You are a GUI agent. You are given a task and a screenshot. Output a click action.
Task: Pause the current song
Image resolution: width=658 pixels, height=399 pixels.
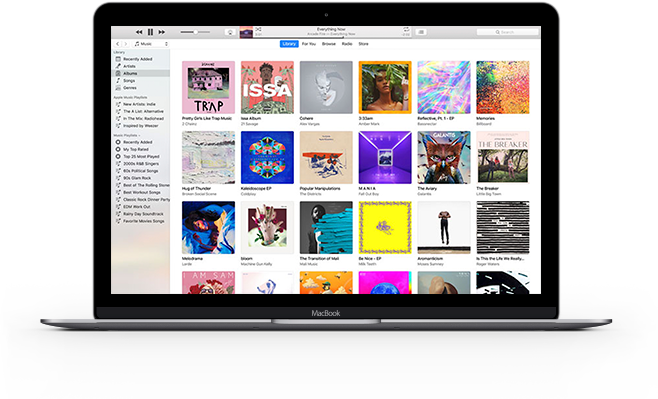(x=150, y=32)
